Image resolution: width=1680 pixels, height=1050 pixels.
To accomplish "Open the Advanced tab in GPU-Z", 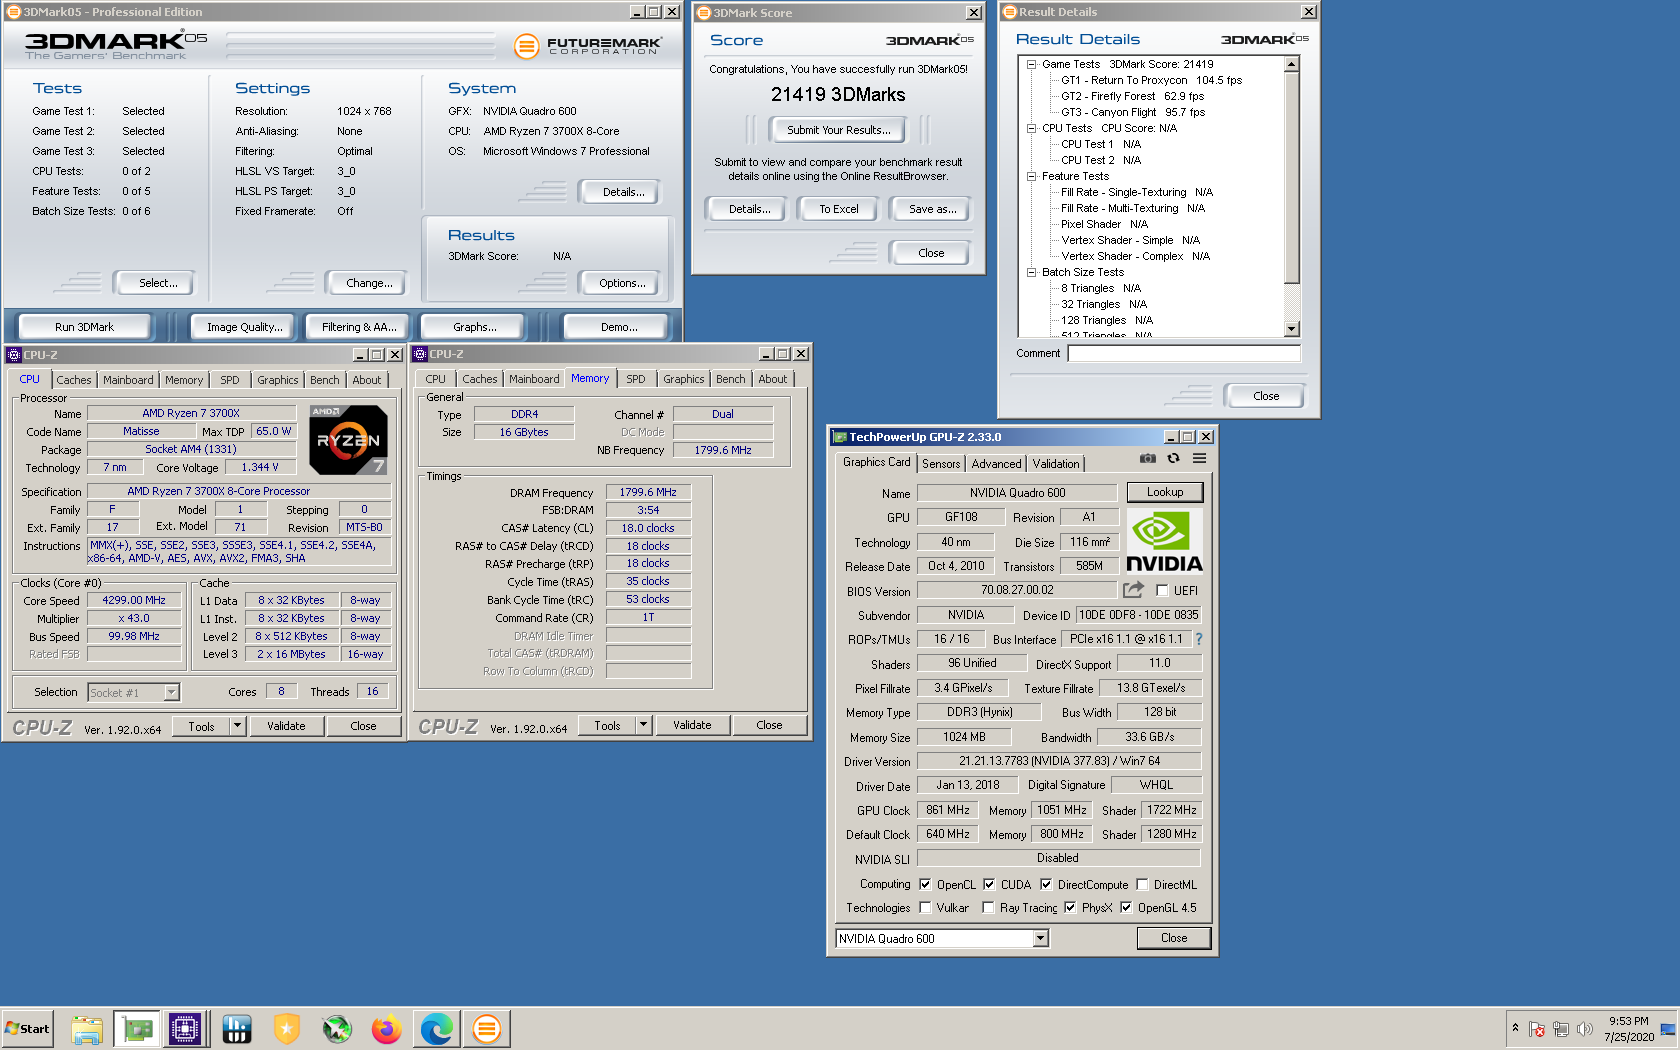I will coord(996,464).
